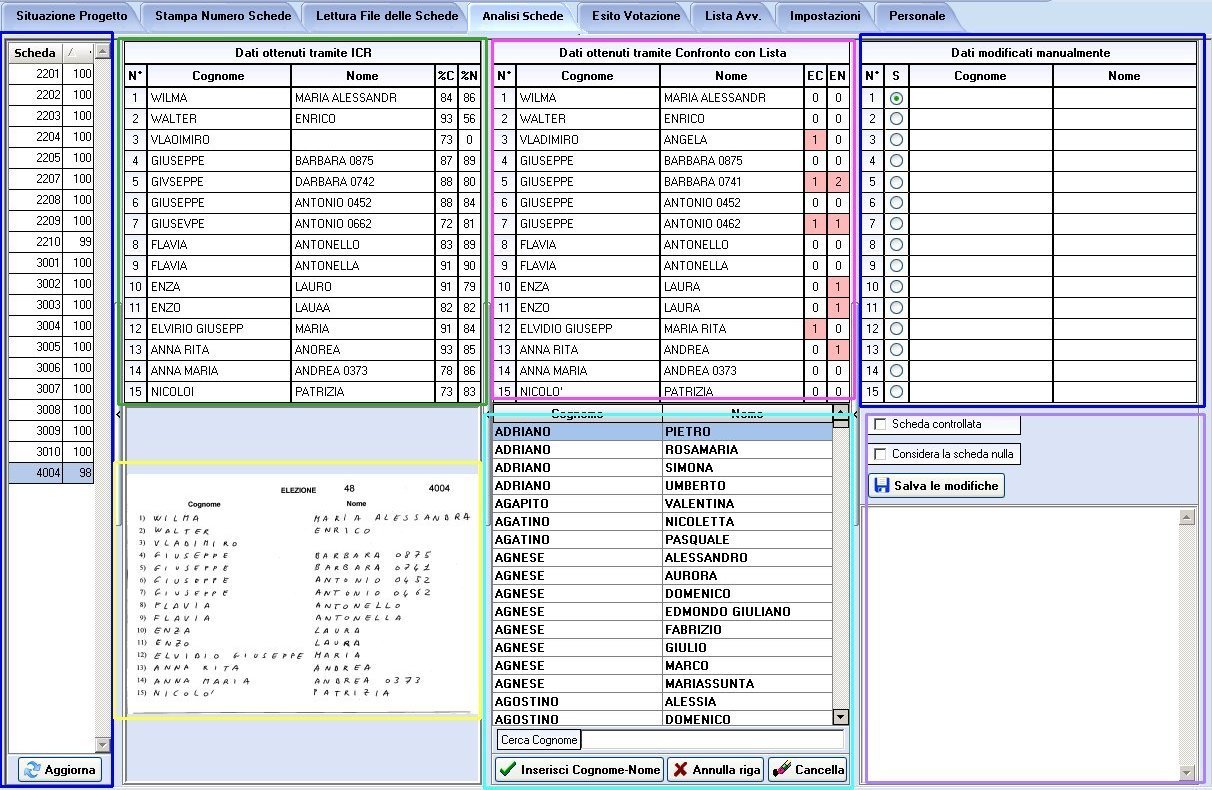Click the Aggiorna refresh button

click(60, 769)
